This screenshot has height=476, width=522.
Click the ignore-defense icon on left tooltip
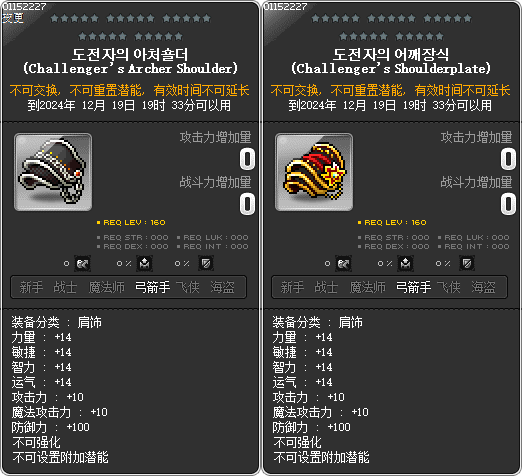pyautogui.click(x=144, y=264)
